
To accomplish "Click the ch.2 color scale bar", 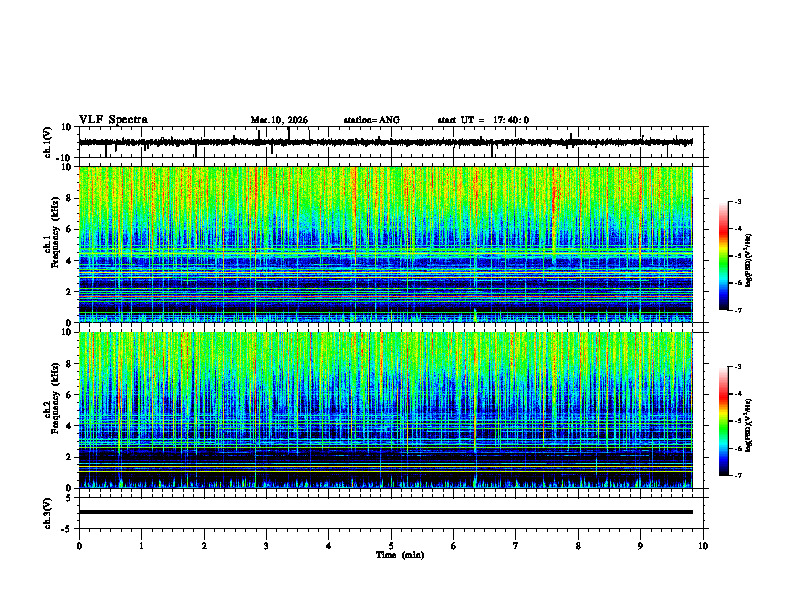I will tap(723, 421).
